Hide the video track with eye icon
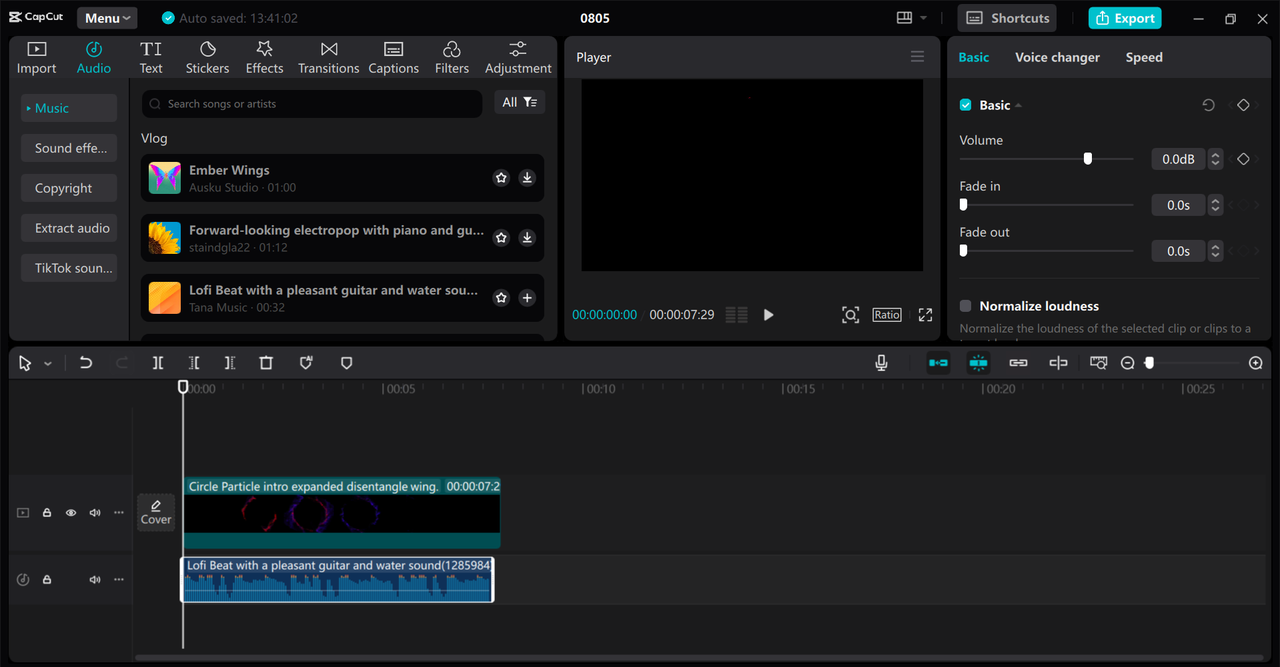Viewport: 1280px width, 667px height. click(x=71, y=513)
